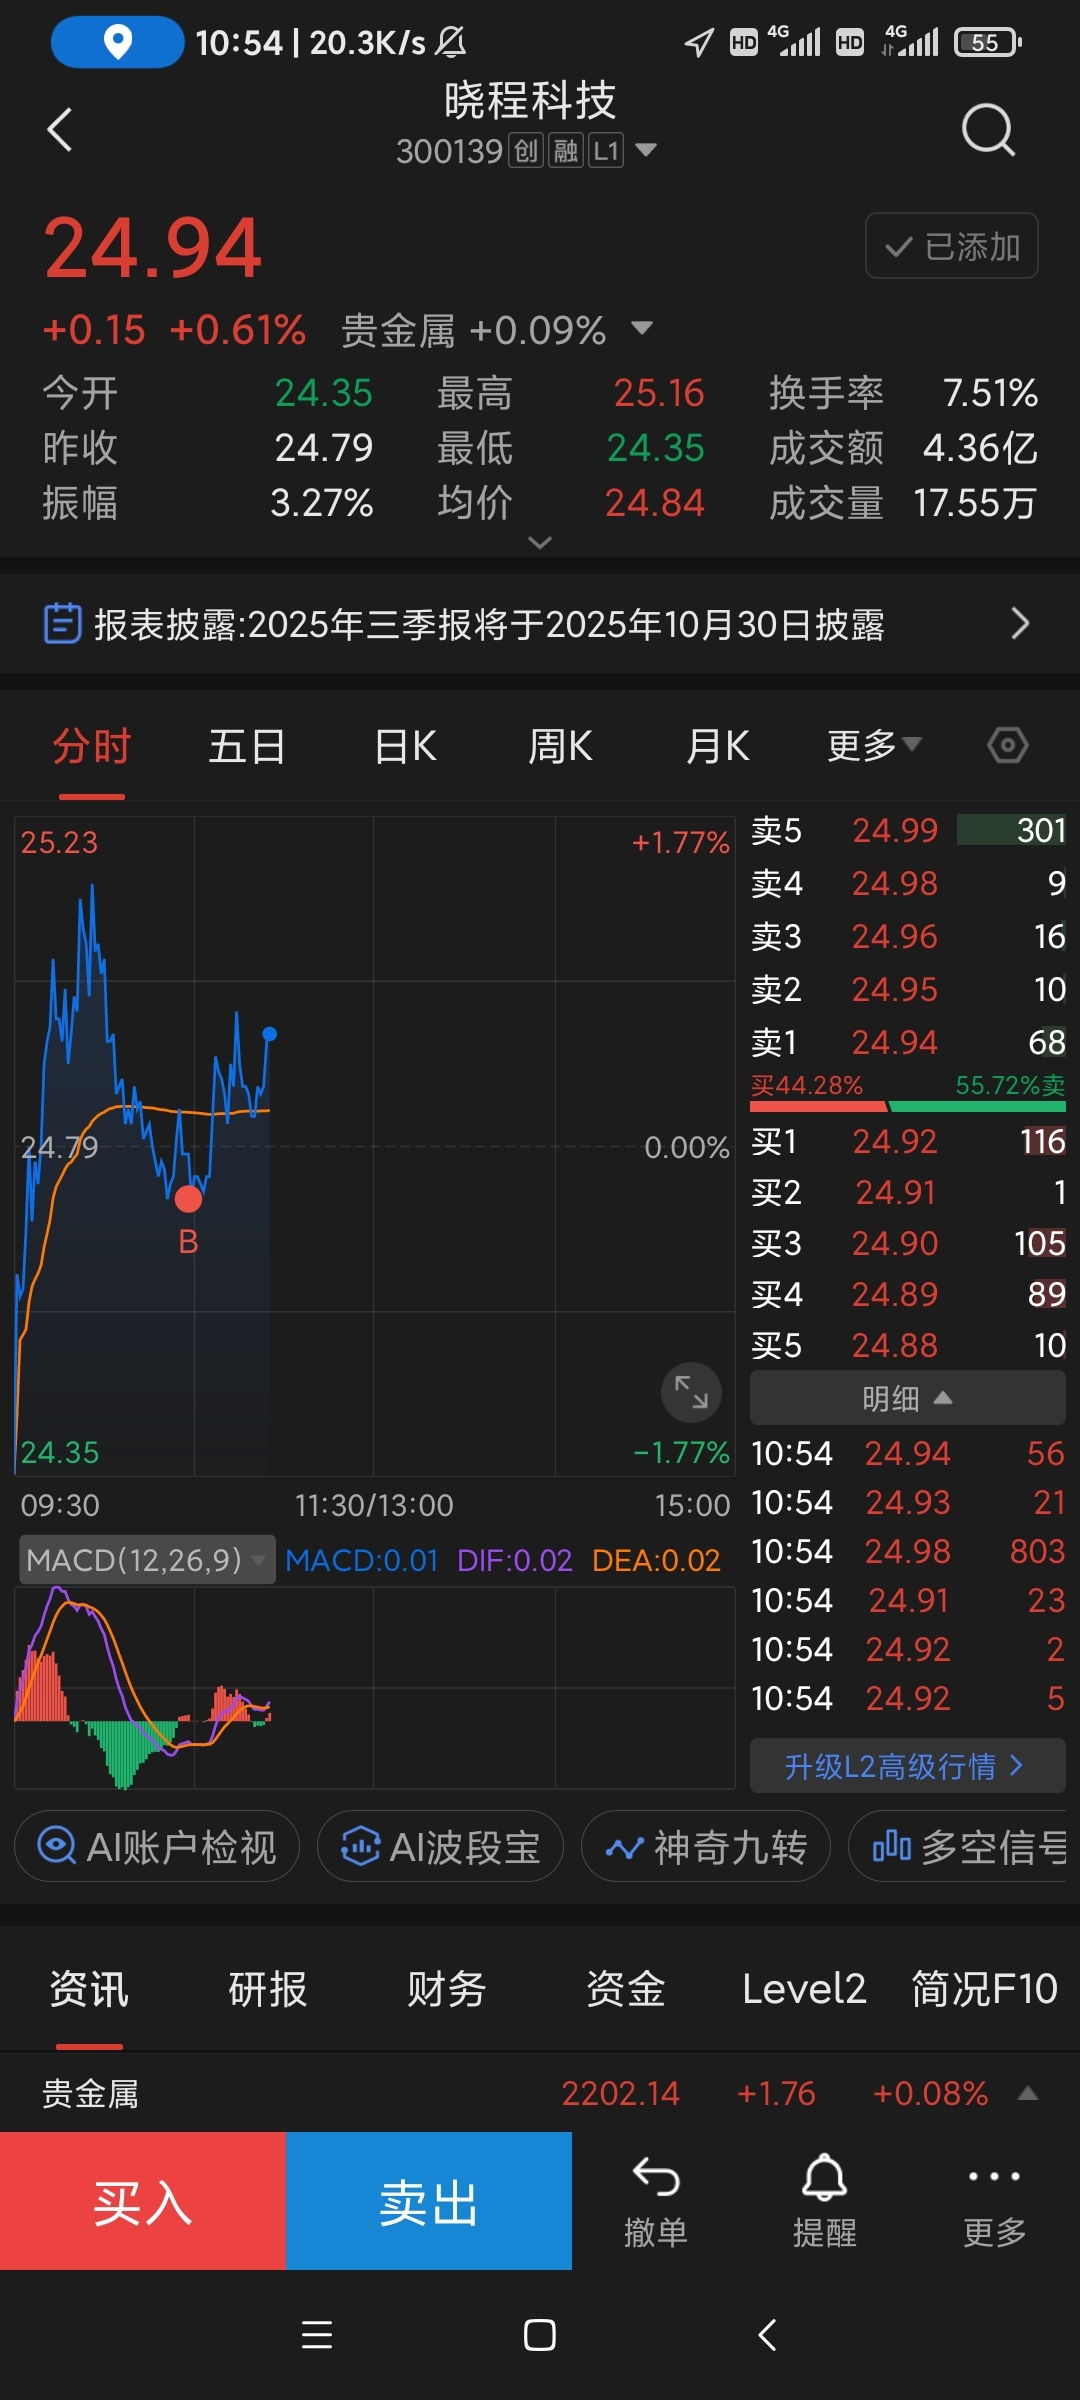Expand the 贵金属 sector dropdown

[642, 328]
